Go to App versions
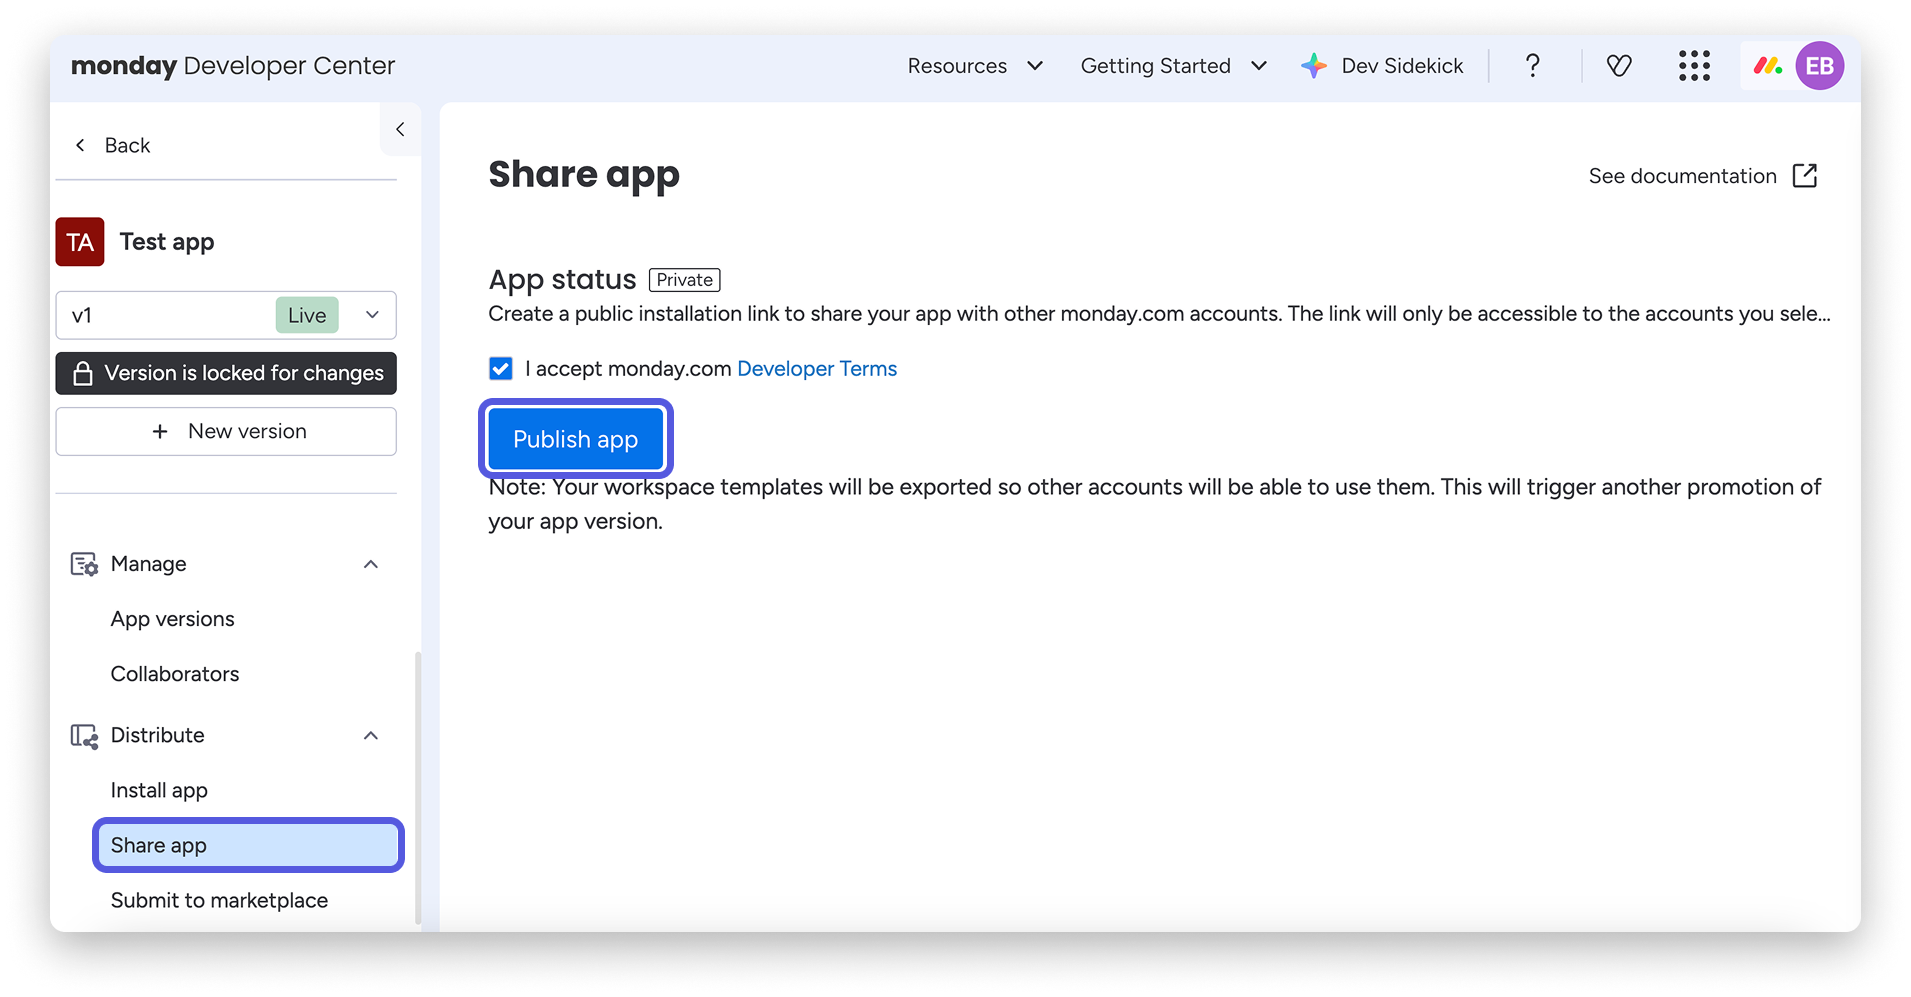Screen dimensions: 1911x997 173,619
